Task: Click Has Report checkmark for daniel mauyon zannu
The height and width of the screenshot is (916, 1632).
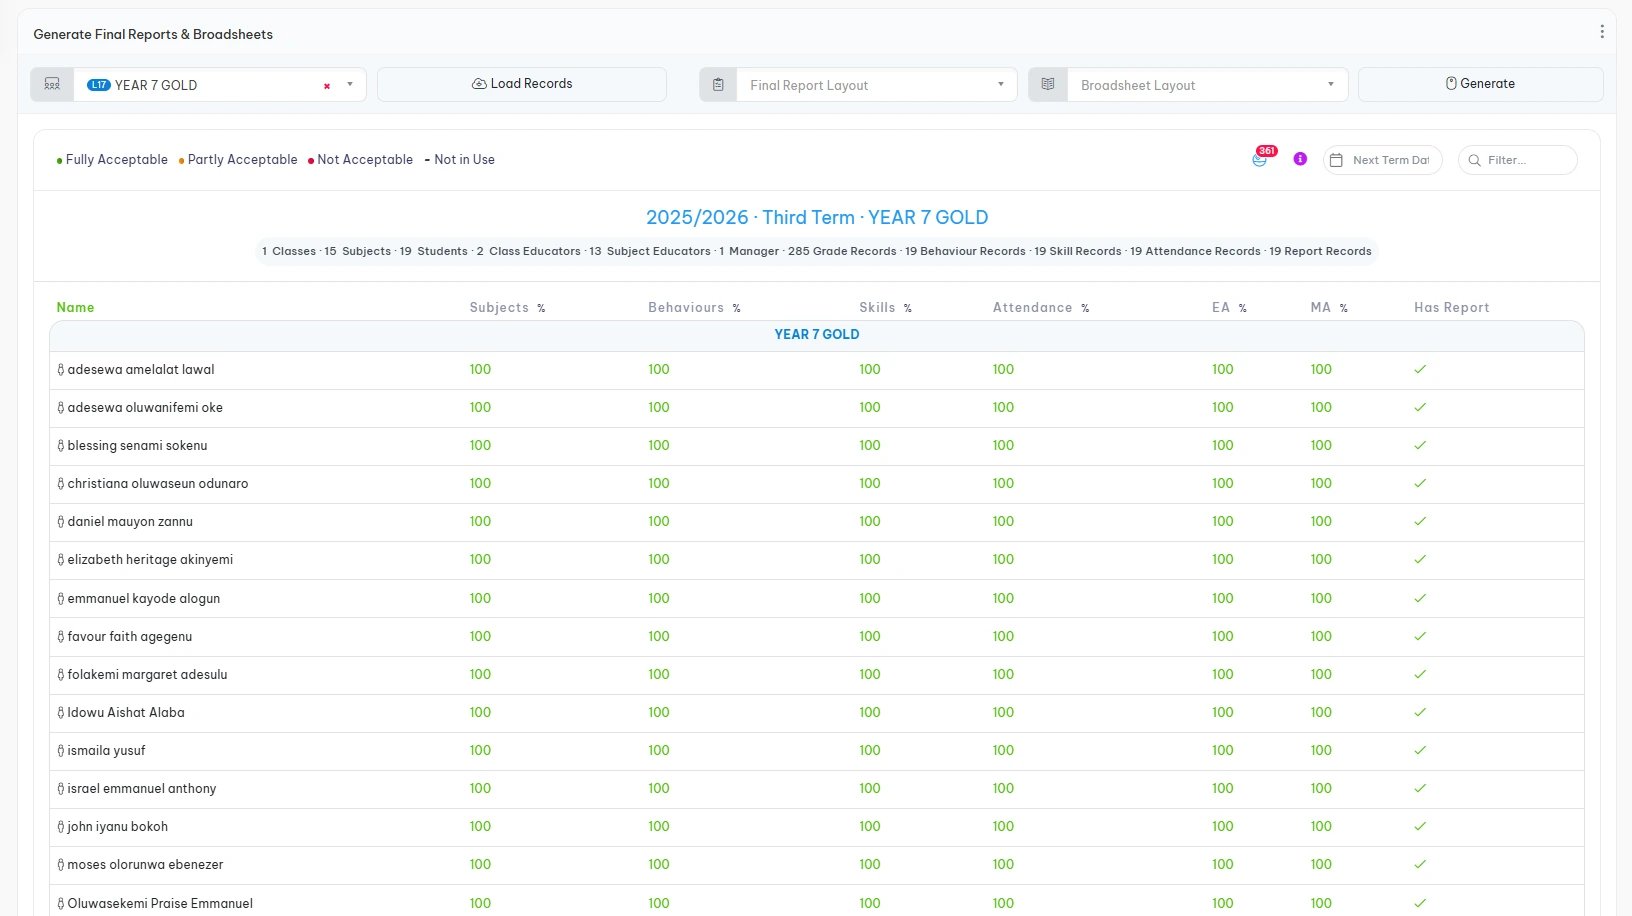Action: click(1420, 522)
